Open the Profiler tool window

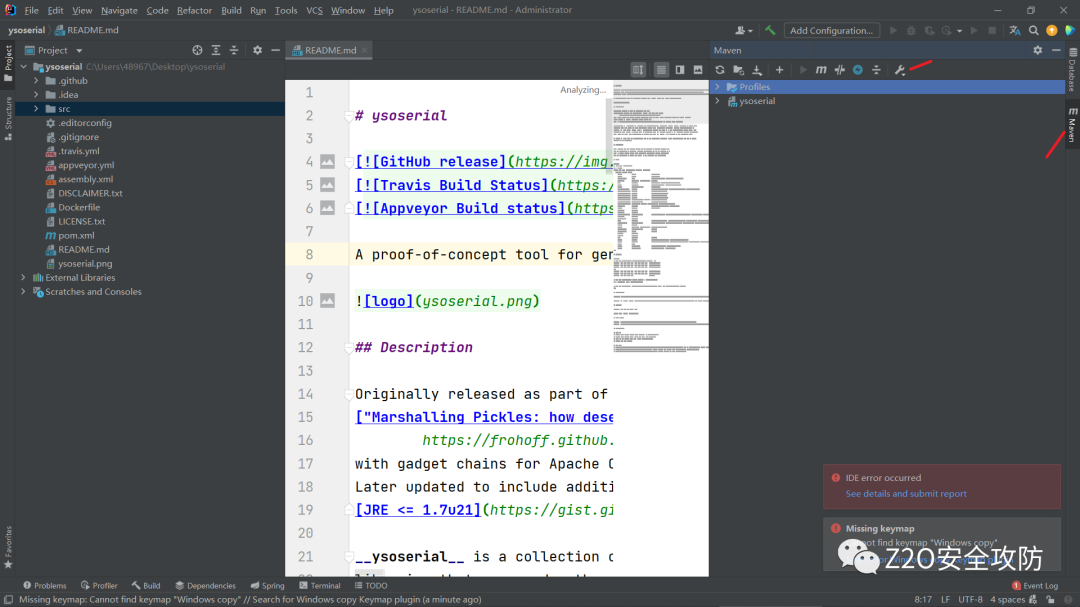tap(99, 586)
